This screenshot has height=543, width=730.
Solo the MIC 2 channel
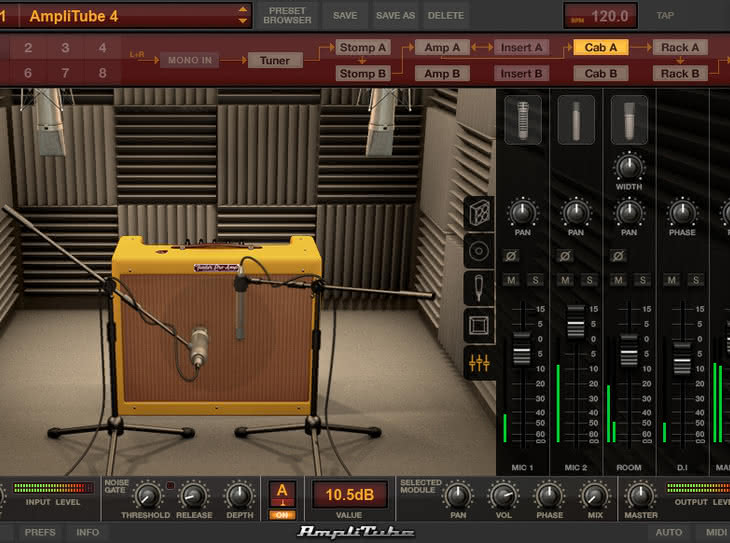tap(589, 280)
